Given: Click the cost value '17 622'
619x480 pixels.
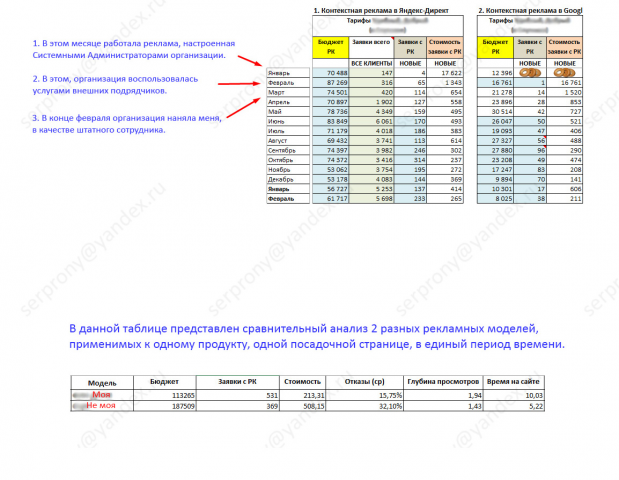Looking at the screenshot, I should 445,73.
